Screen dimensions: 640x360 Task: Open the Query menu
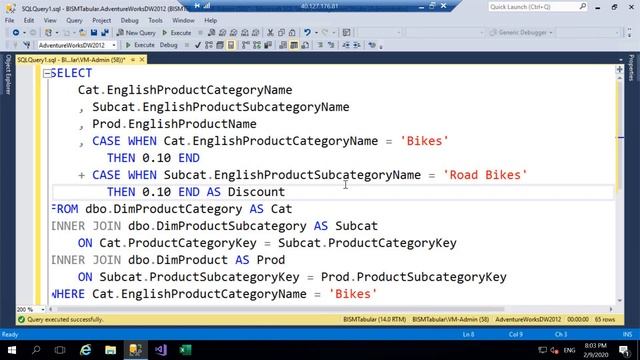(x=74, y=20)
